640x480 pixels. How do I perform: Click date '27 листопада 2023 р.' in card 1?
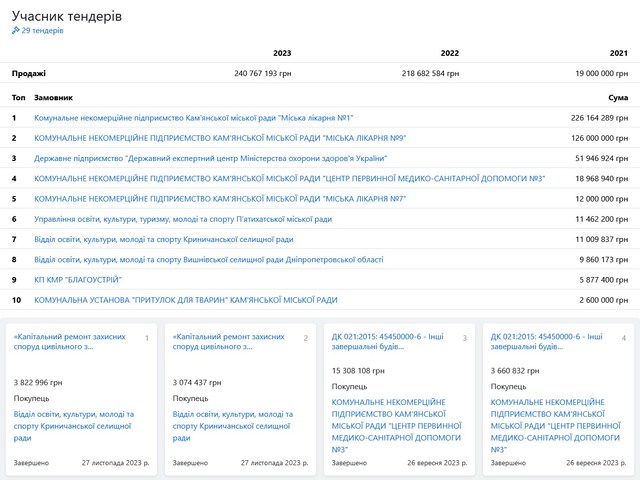coord(116,463)
